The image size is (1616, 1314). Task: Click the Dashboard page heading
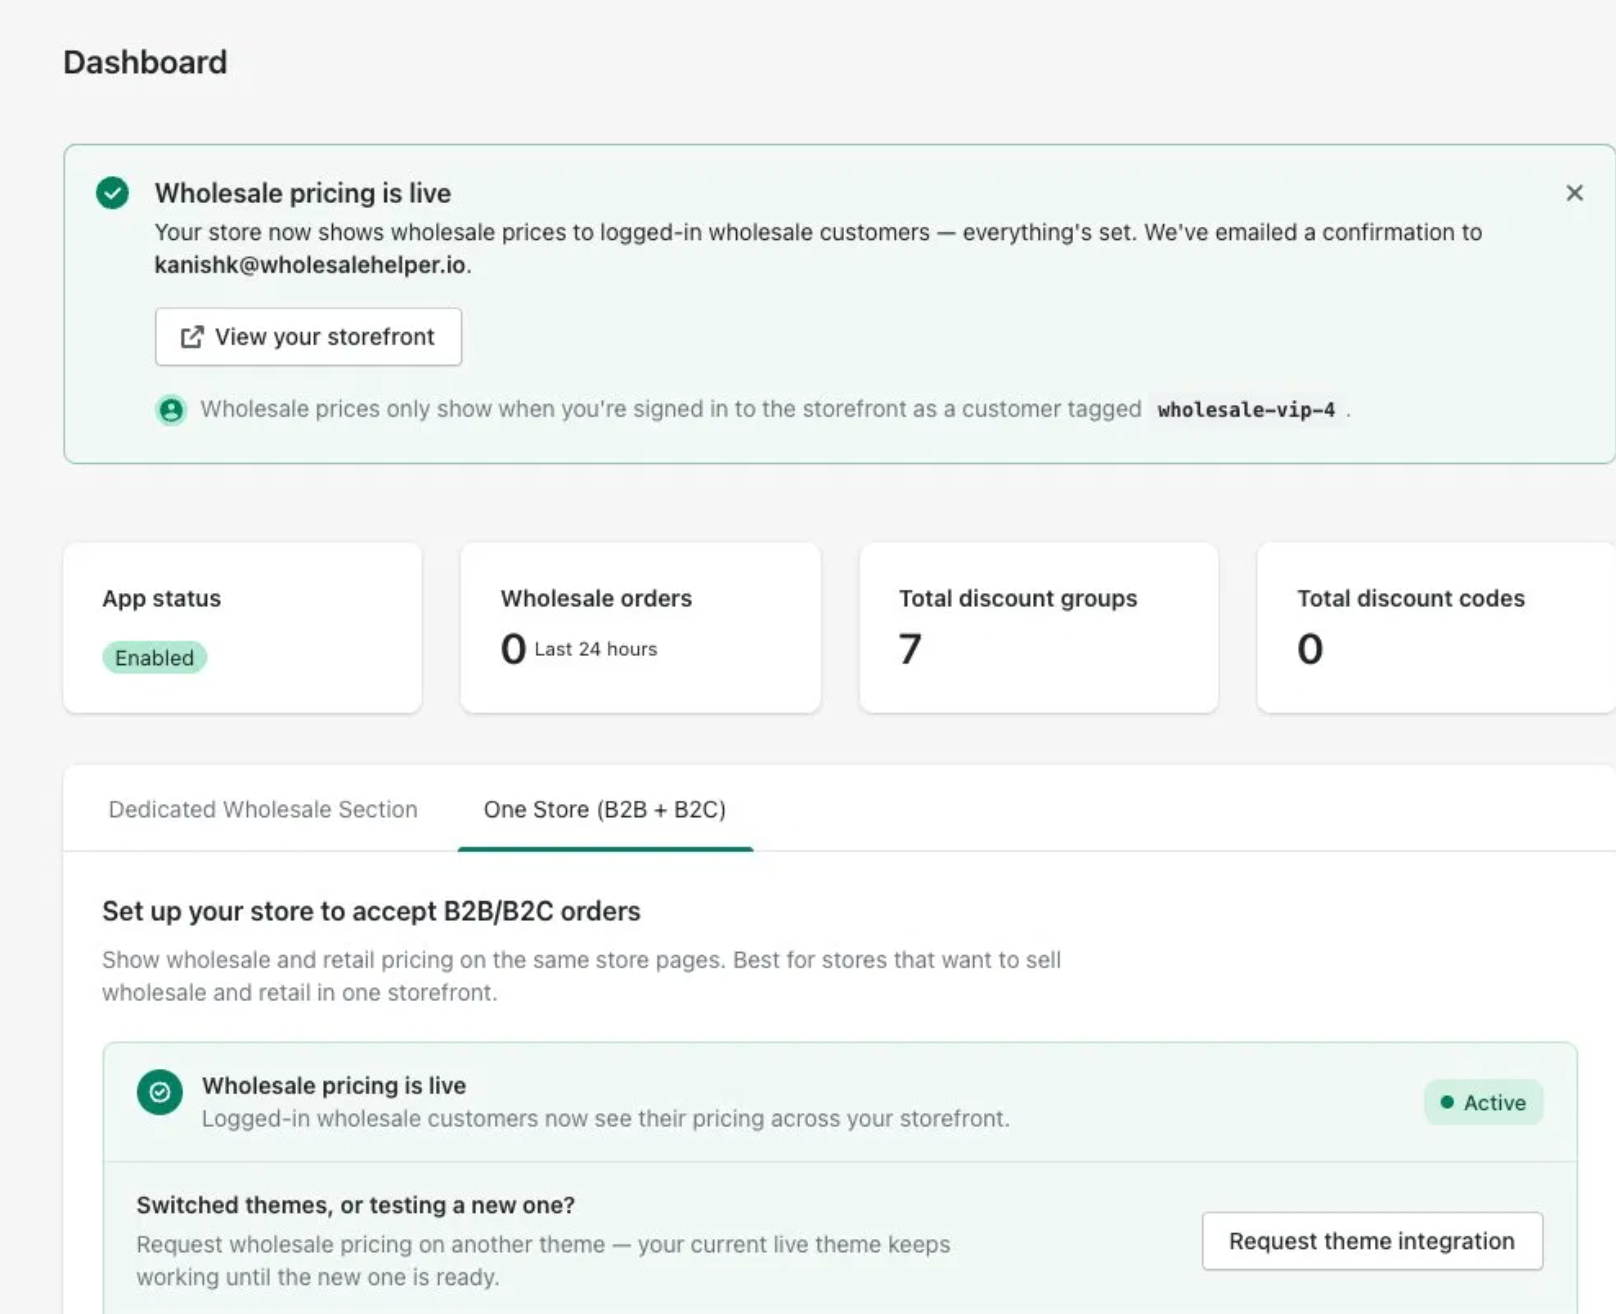(145, 62)
